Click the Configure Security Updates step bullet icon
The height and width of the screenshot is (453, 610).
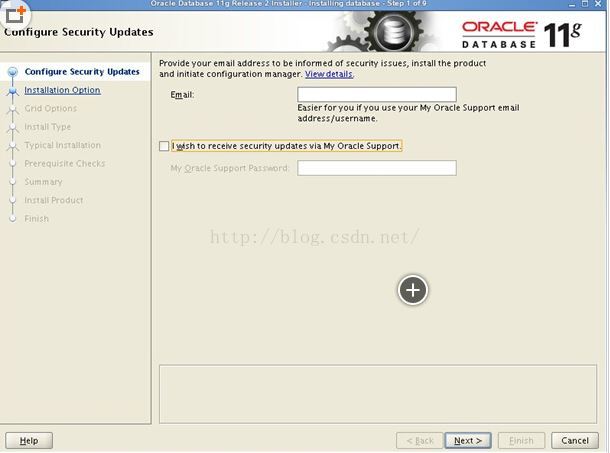(13, 72)
